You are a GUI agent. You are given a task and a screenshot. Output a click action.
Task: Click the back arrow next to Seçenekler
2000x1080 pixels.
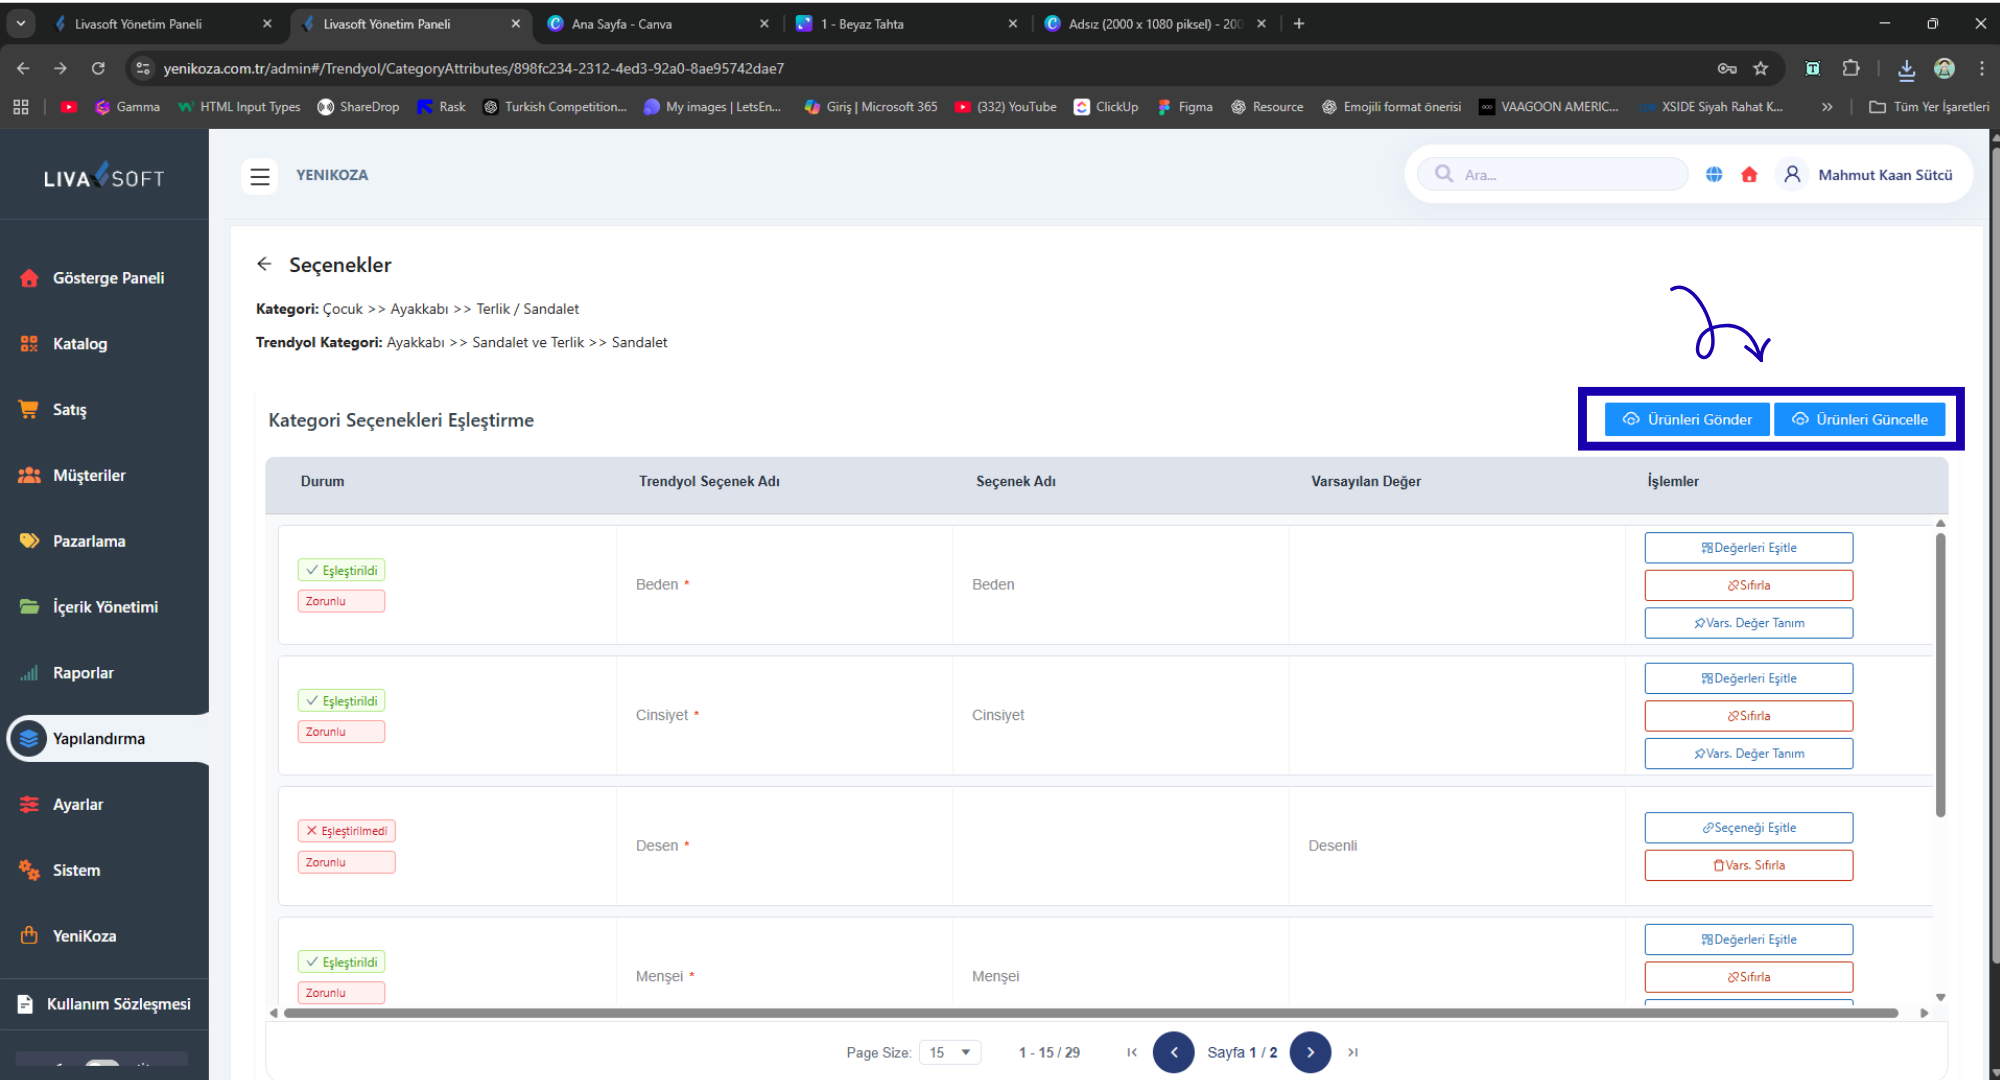[x=264, y=264]
